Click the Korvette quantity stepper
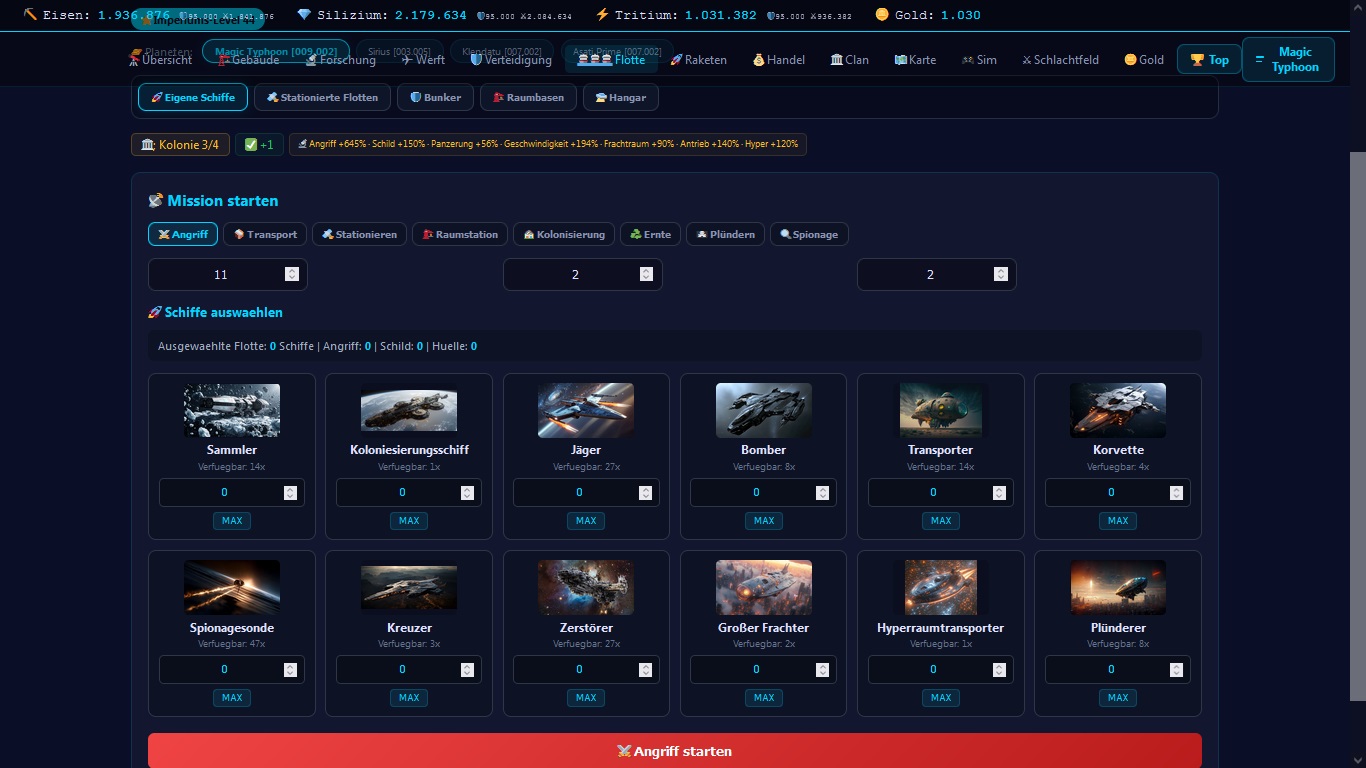This screenshot has width=1366, height=768. point(1176,492)
